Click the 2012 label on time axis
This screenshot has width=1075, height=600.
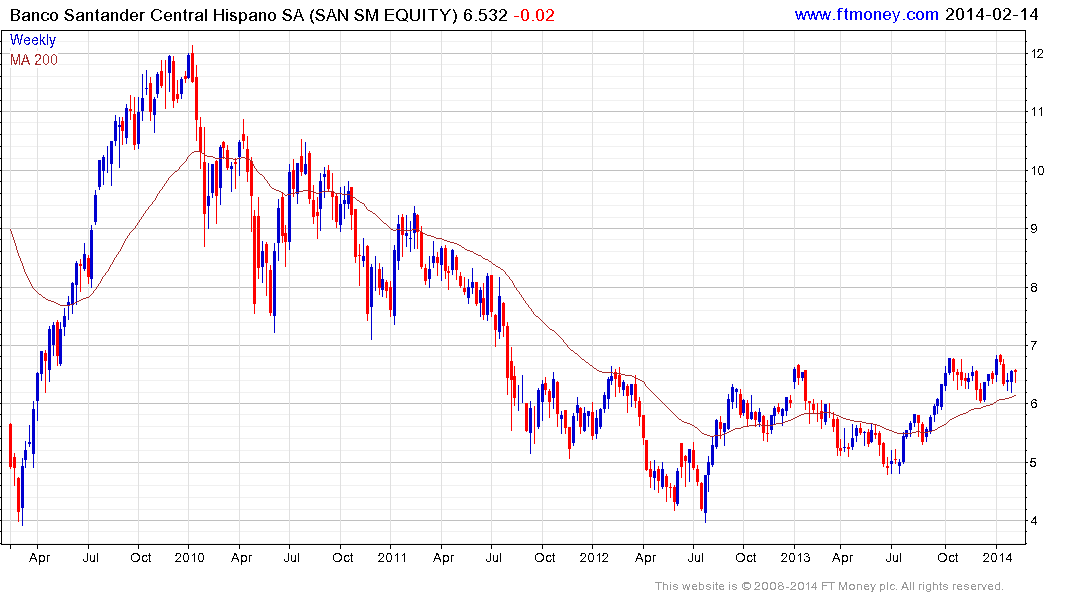(x=594, y=557)
